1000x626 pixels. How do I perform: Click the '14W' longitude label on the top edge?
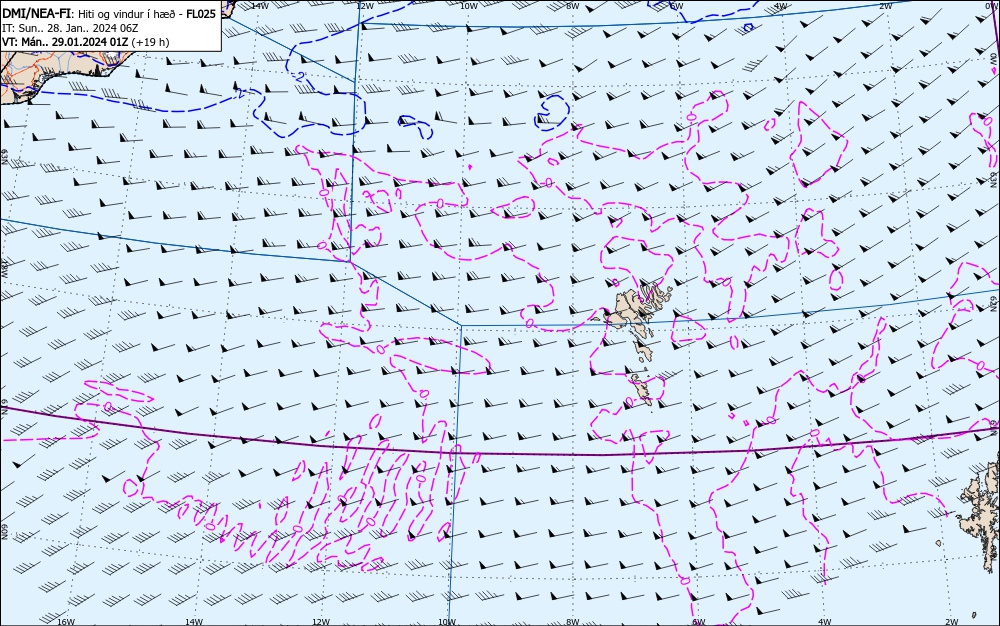coord(259,5)
